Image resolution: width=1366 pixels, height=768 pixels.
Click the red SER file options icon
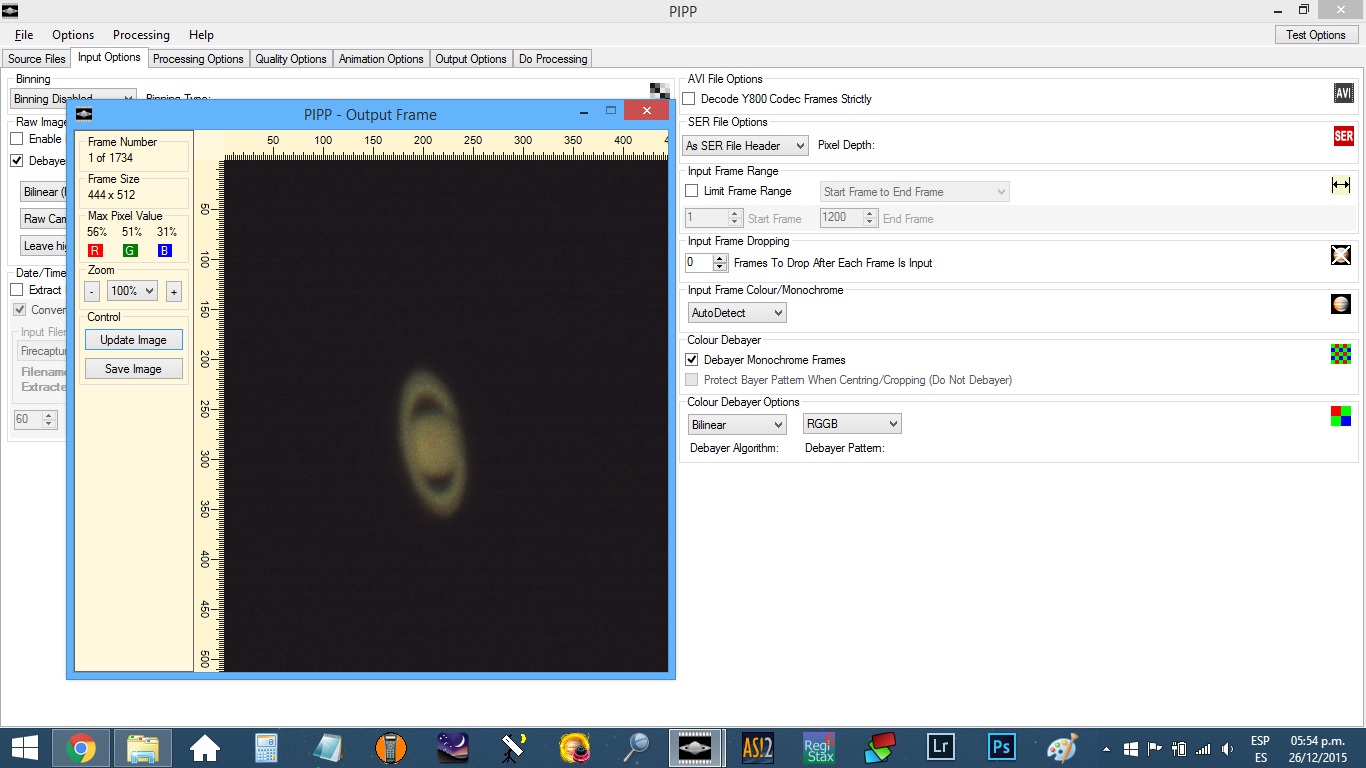(x=1342, y=136)
